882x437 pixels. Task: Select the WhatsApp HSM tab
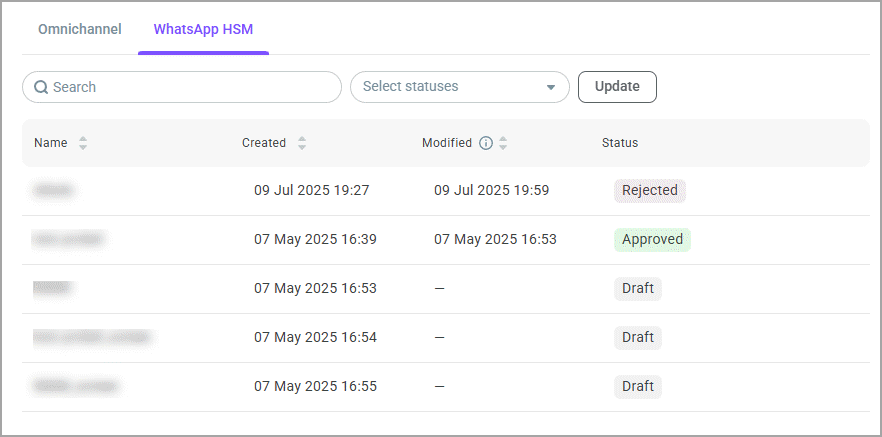203,29
